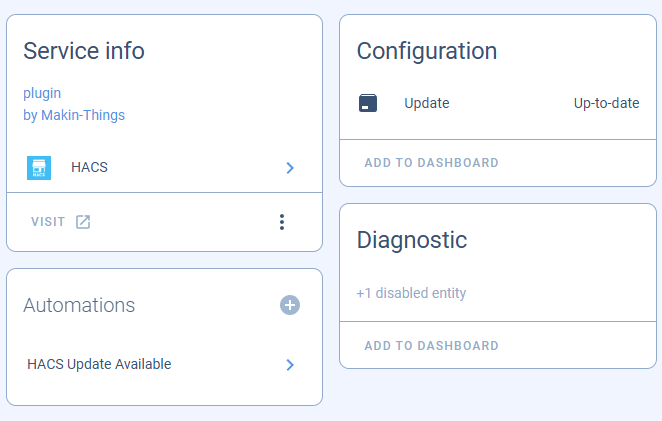This screenshot has width=662, height=421.
Task: Click the Up-to-date state value
Action: coord(606,103)
